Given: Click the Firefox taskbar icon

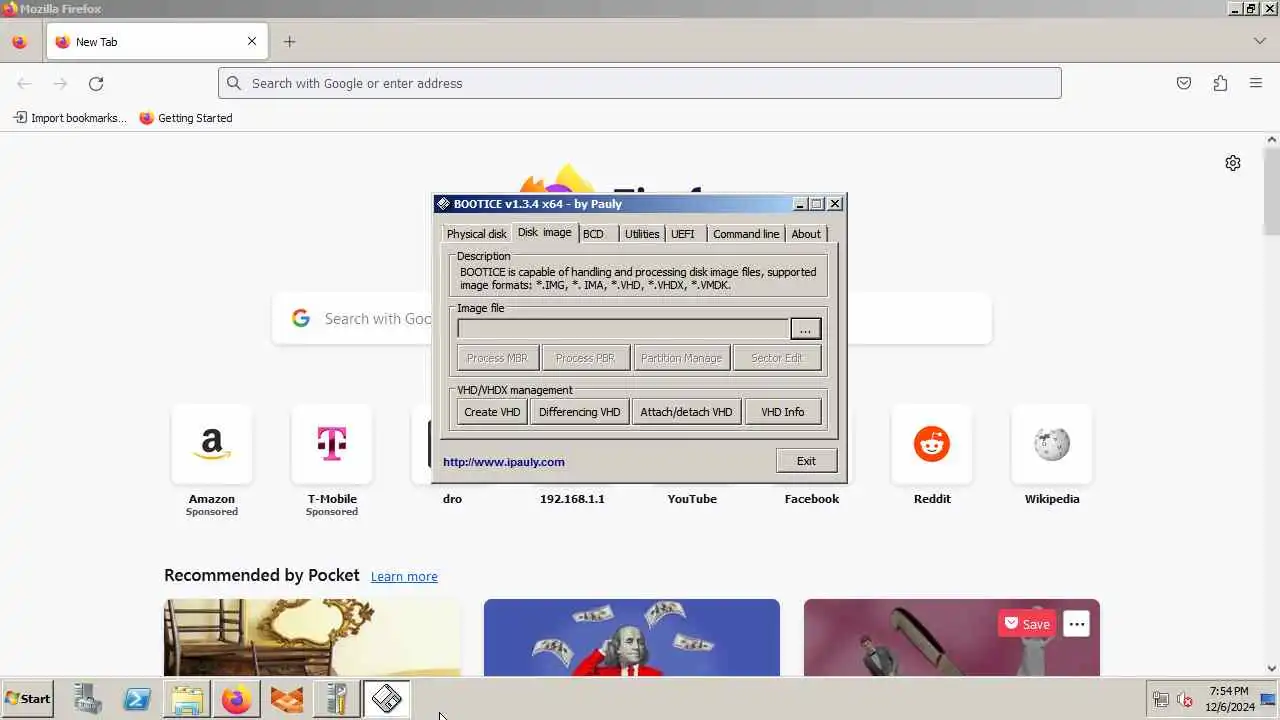Looking at the screenshot, I should click(237, 699).
